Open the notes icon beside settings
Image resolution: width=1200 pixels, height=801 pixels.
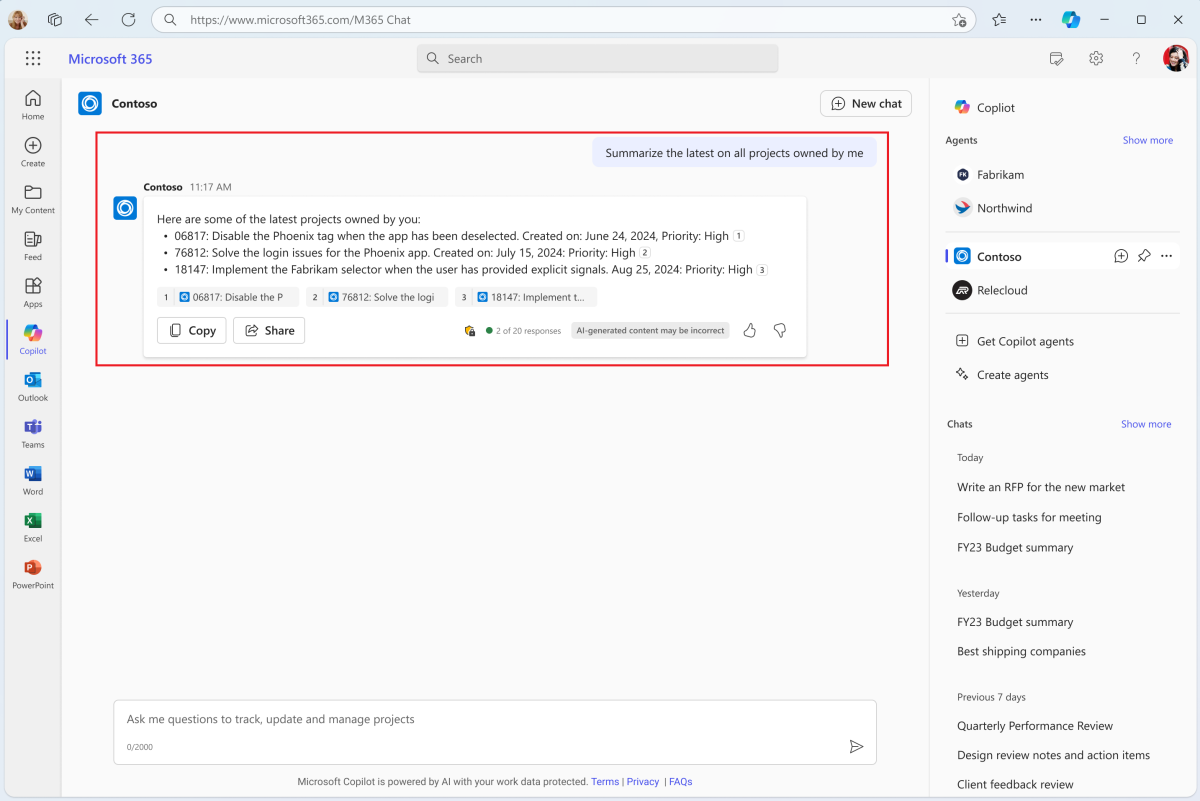tap(1056, 58)
